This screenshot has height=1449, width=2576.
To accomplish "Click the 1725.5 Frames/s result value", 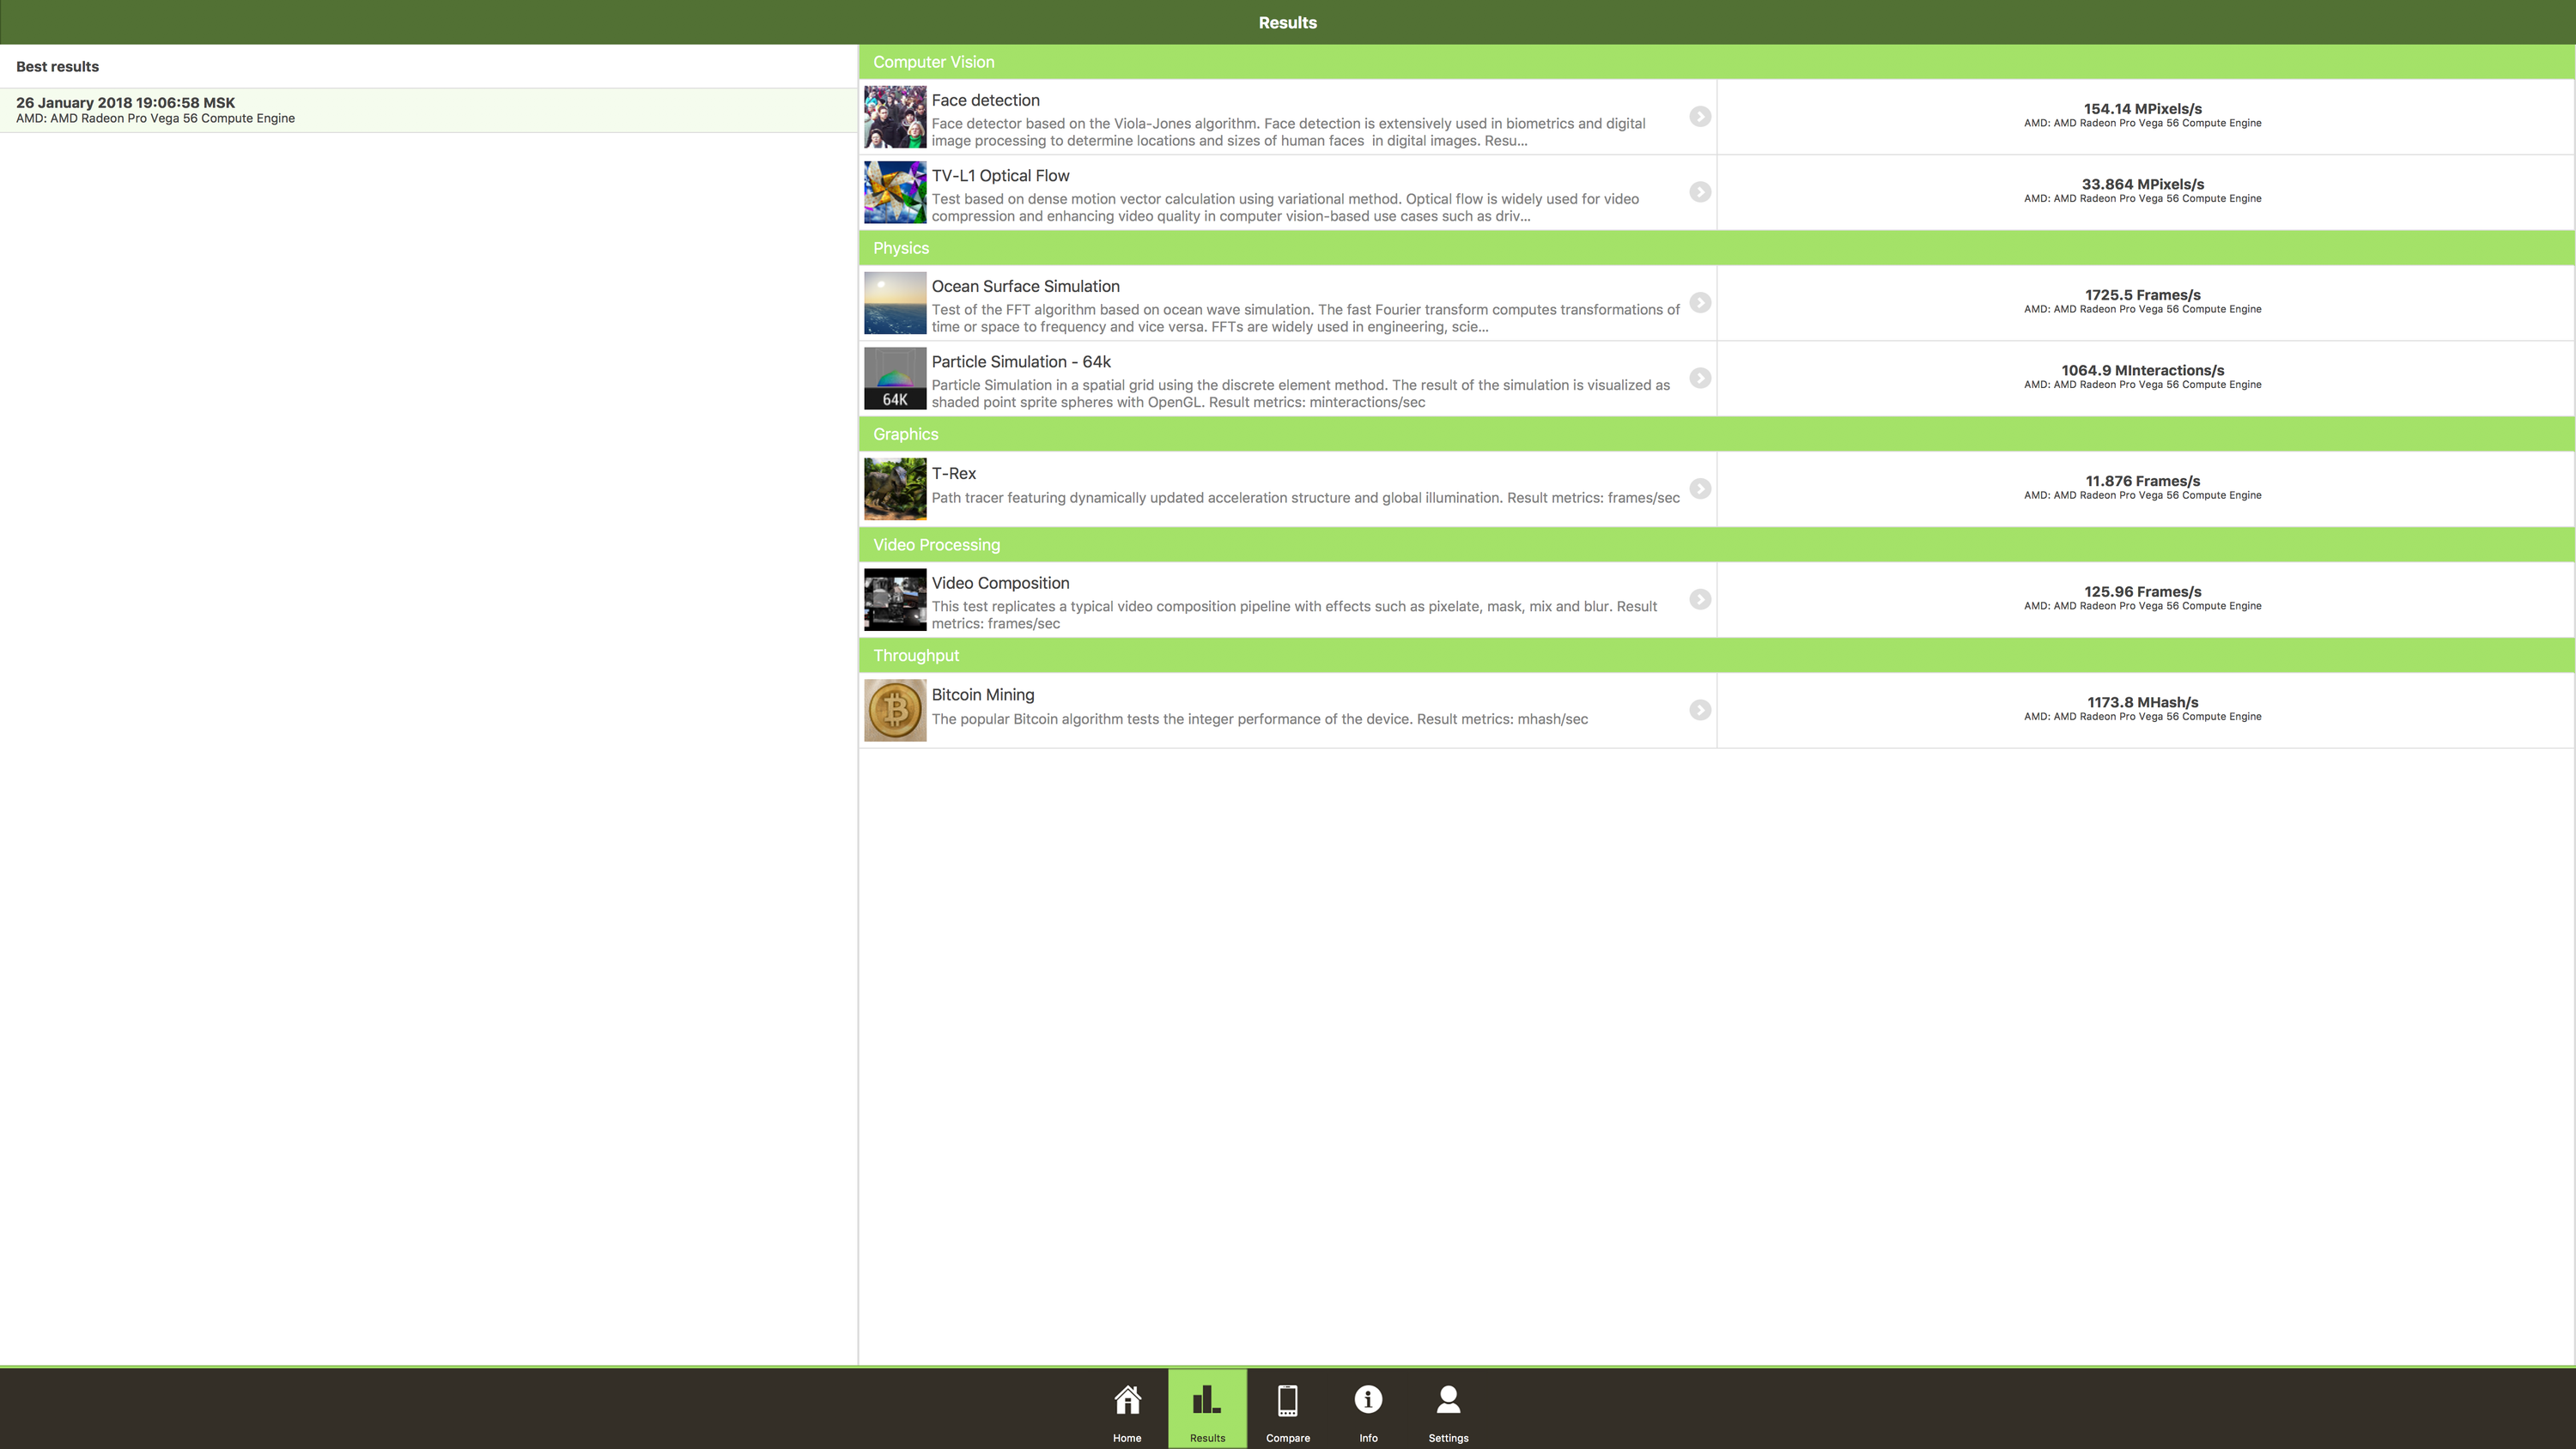I will tap(2142, 295).
